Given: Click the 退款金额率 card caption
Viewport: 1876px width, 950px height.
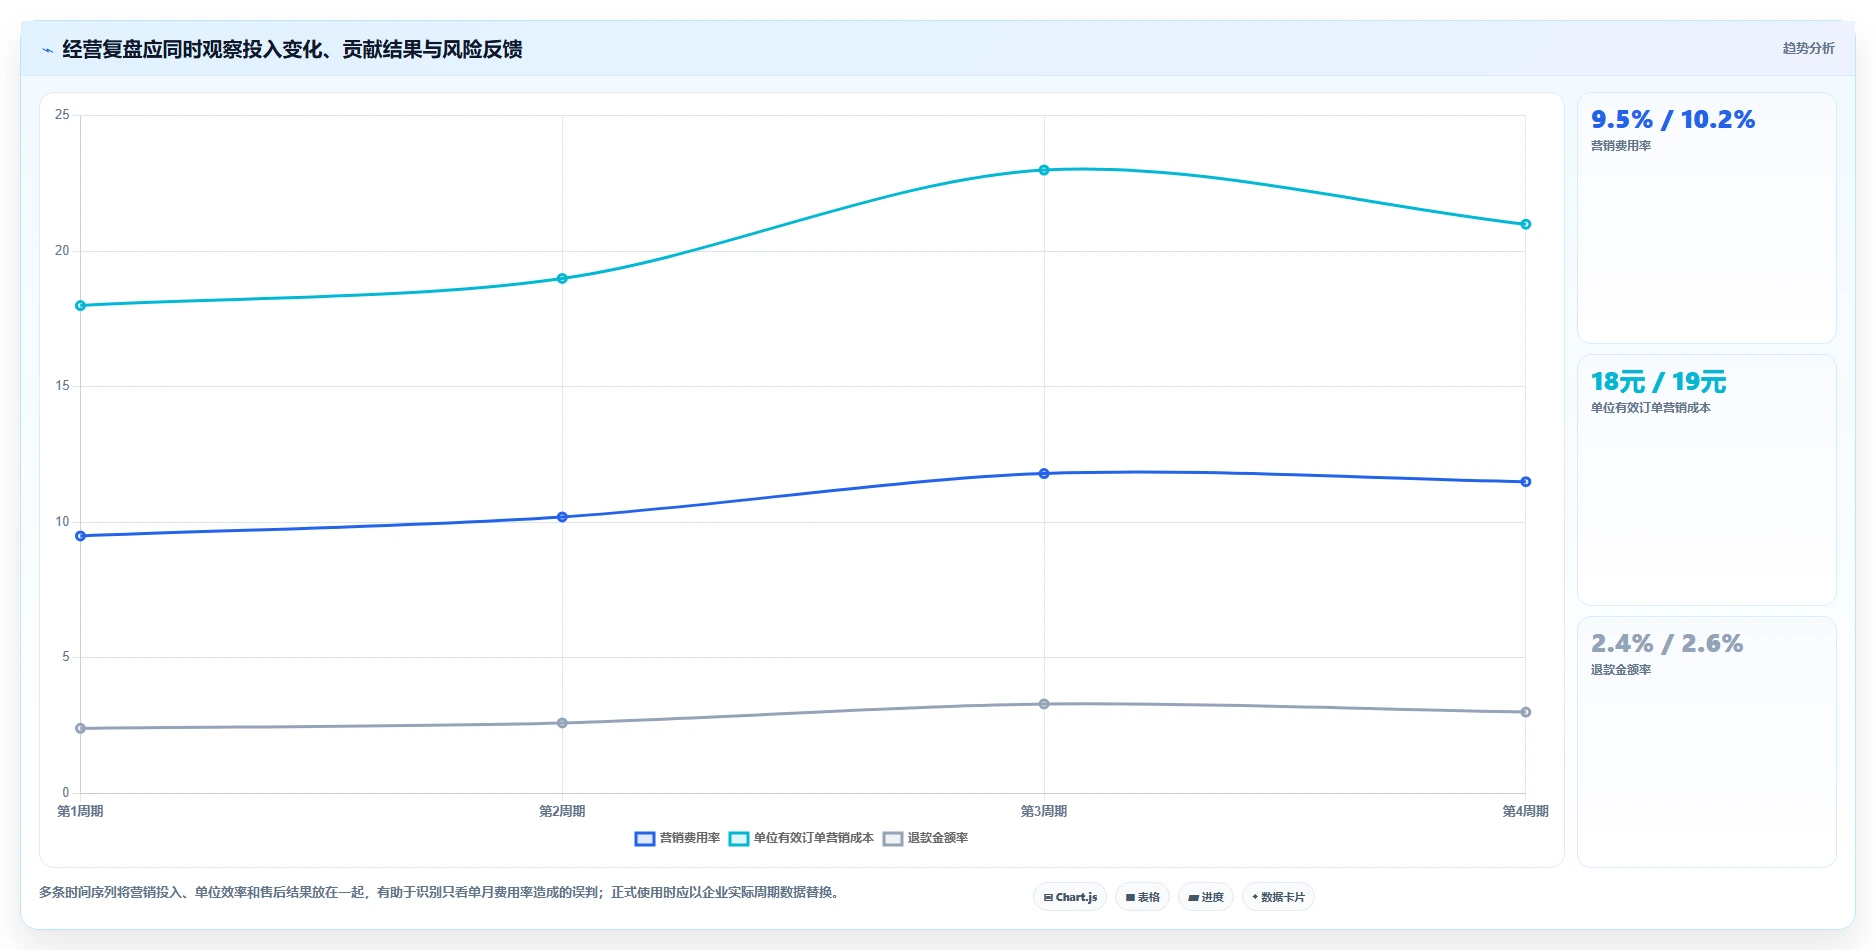Looking at the screenshot, I should click(x=1621, y=670).
